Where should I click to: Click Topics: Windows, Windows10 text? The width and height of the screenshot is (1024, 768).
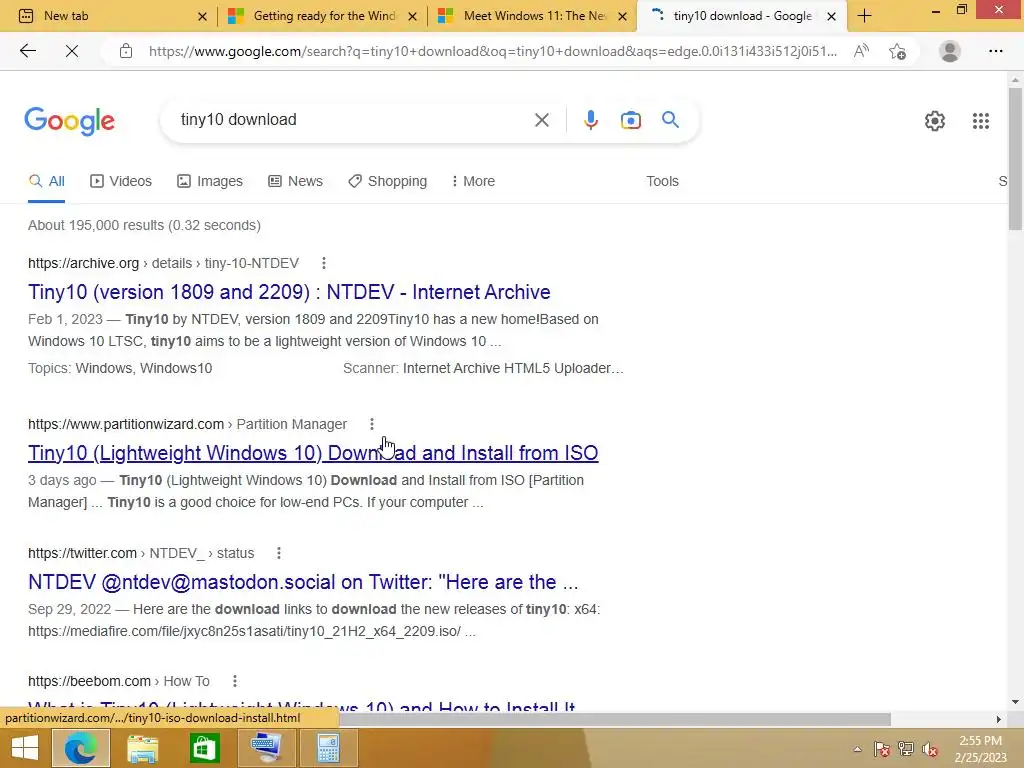point(120,368)
